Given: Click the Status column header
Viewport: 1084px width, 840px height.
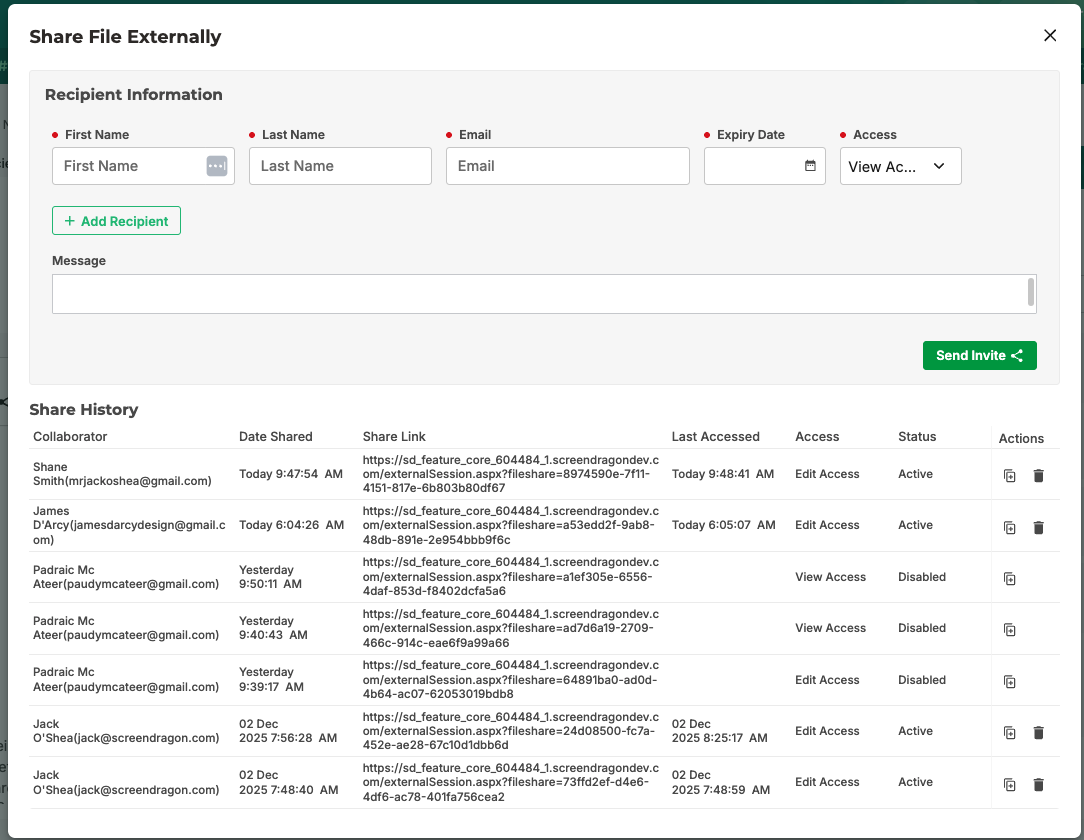Looking at the screenshot, I should 917,436.
